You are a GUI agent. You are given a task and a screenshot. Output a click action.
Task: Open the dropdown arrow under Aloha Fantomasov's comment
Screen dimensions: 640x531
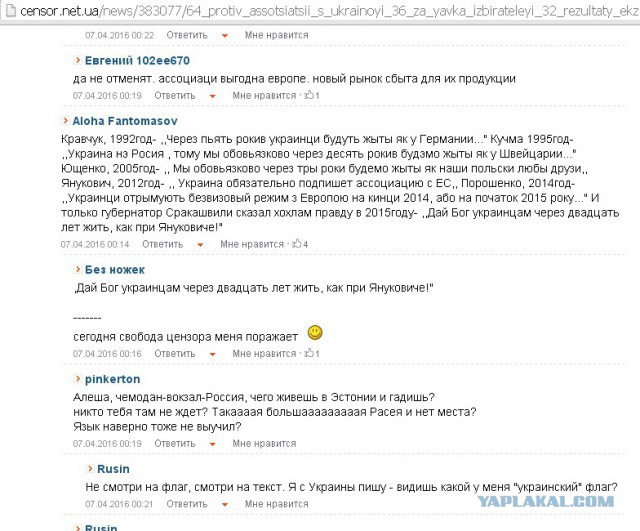pos(200,245)
